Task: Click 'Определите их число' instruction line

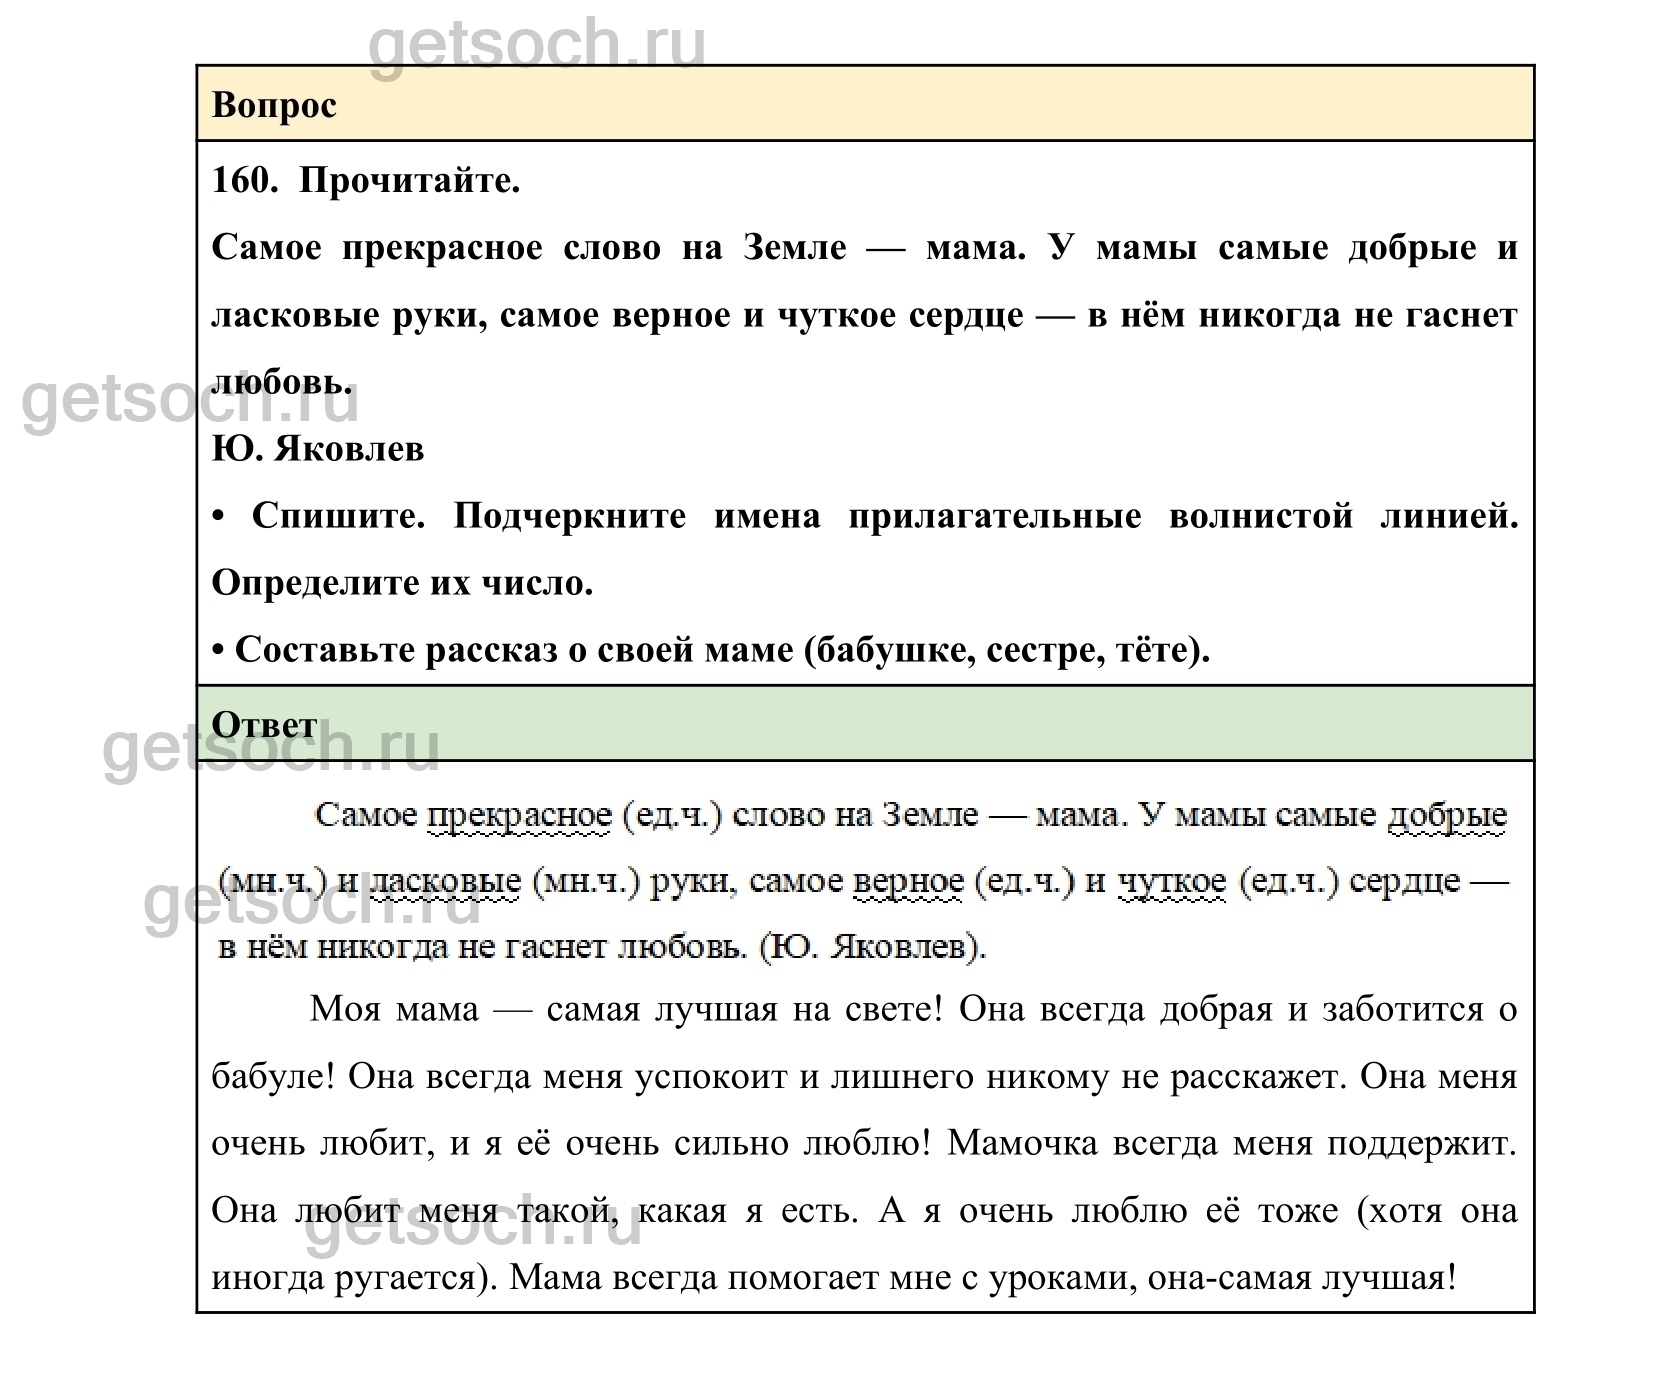Action: point(402,583)
